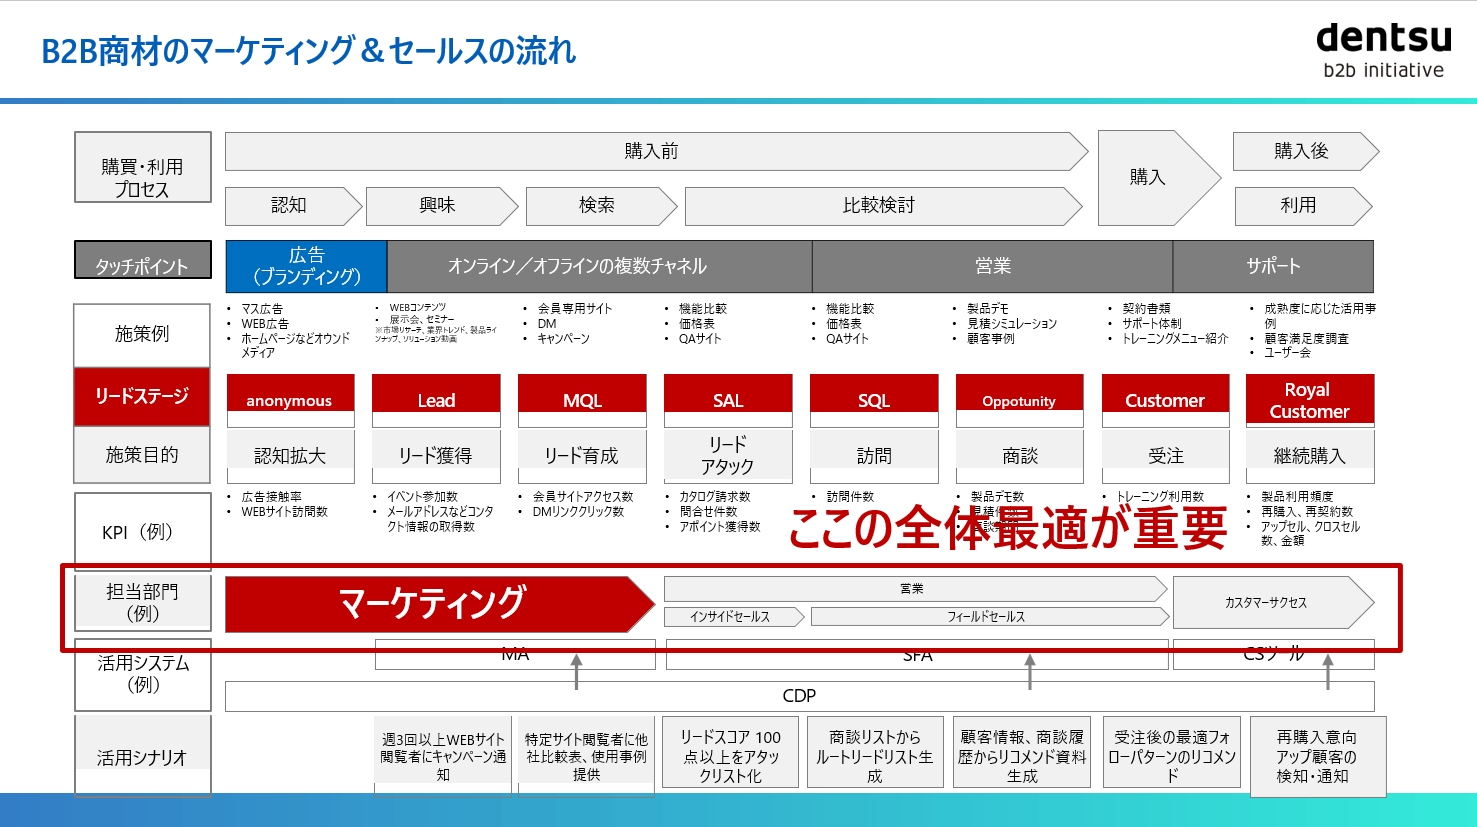
Task: Click the Royal Customer stage box
Action: point(1309,400)
